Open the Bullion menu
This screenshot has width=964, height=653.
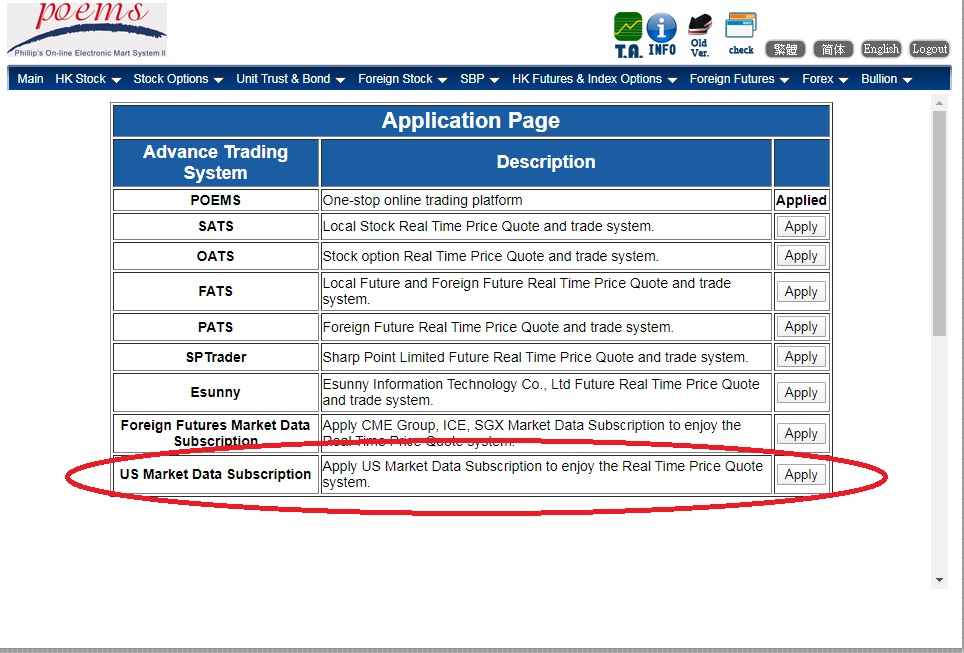pyautogui.click(x=886, y=79)
